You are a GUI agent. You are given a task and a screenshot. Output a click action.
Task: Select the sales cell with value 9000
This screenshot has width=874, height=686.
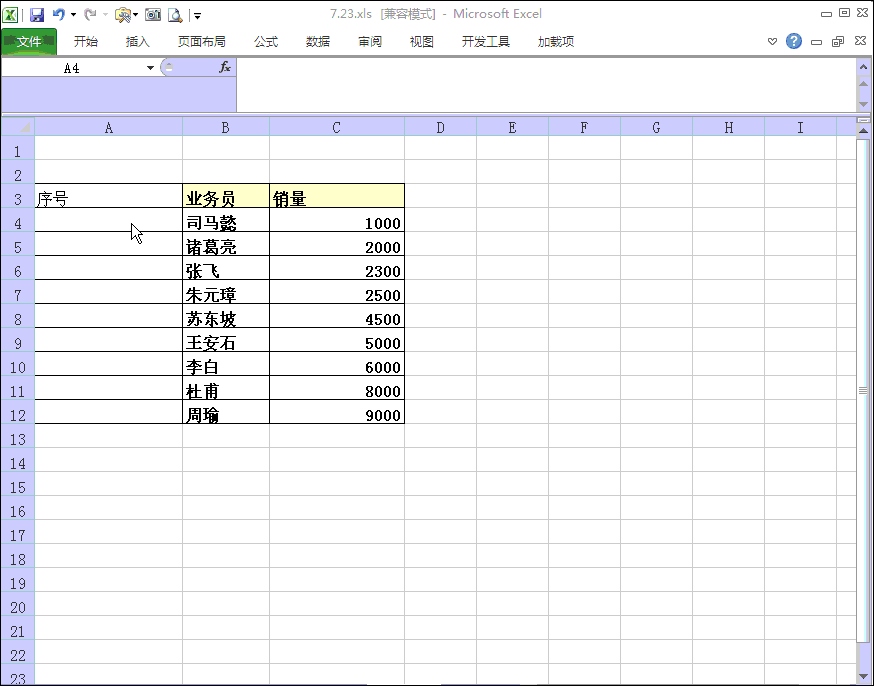click(x=337, y=412)
